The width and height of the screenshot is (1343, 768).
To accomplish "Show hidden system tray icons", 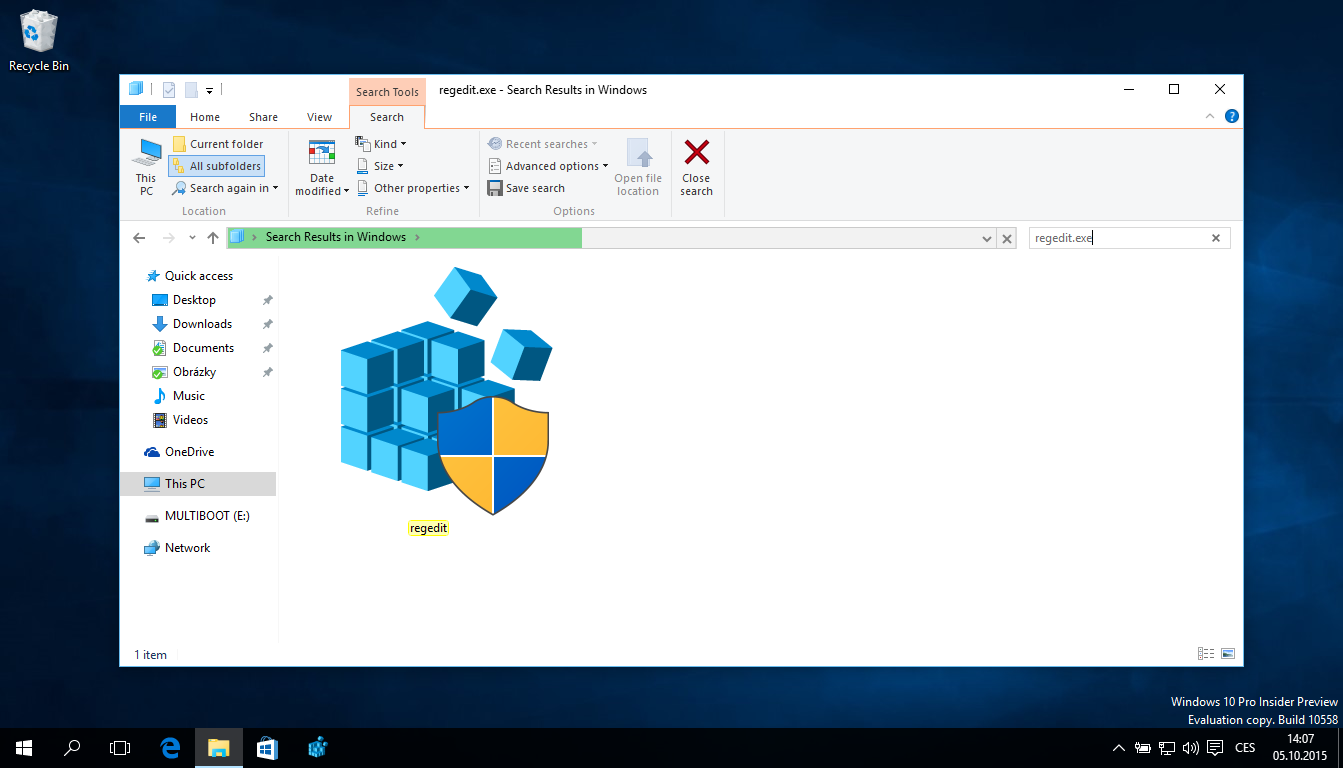I will pyautogui.click(x=1120, y=747).
